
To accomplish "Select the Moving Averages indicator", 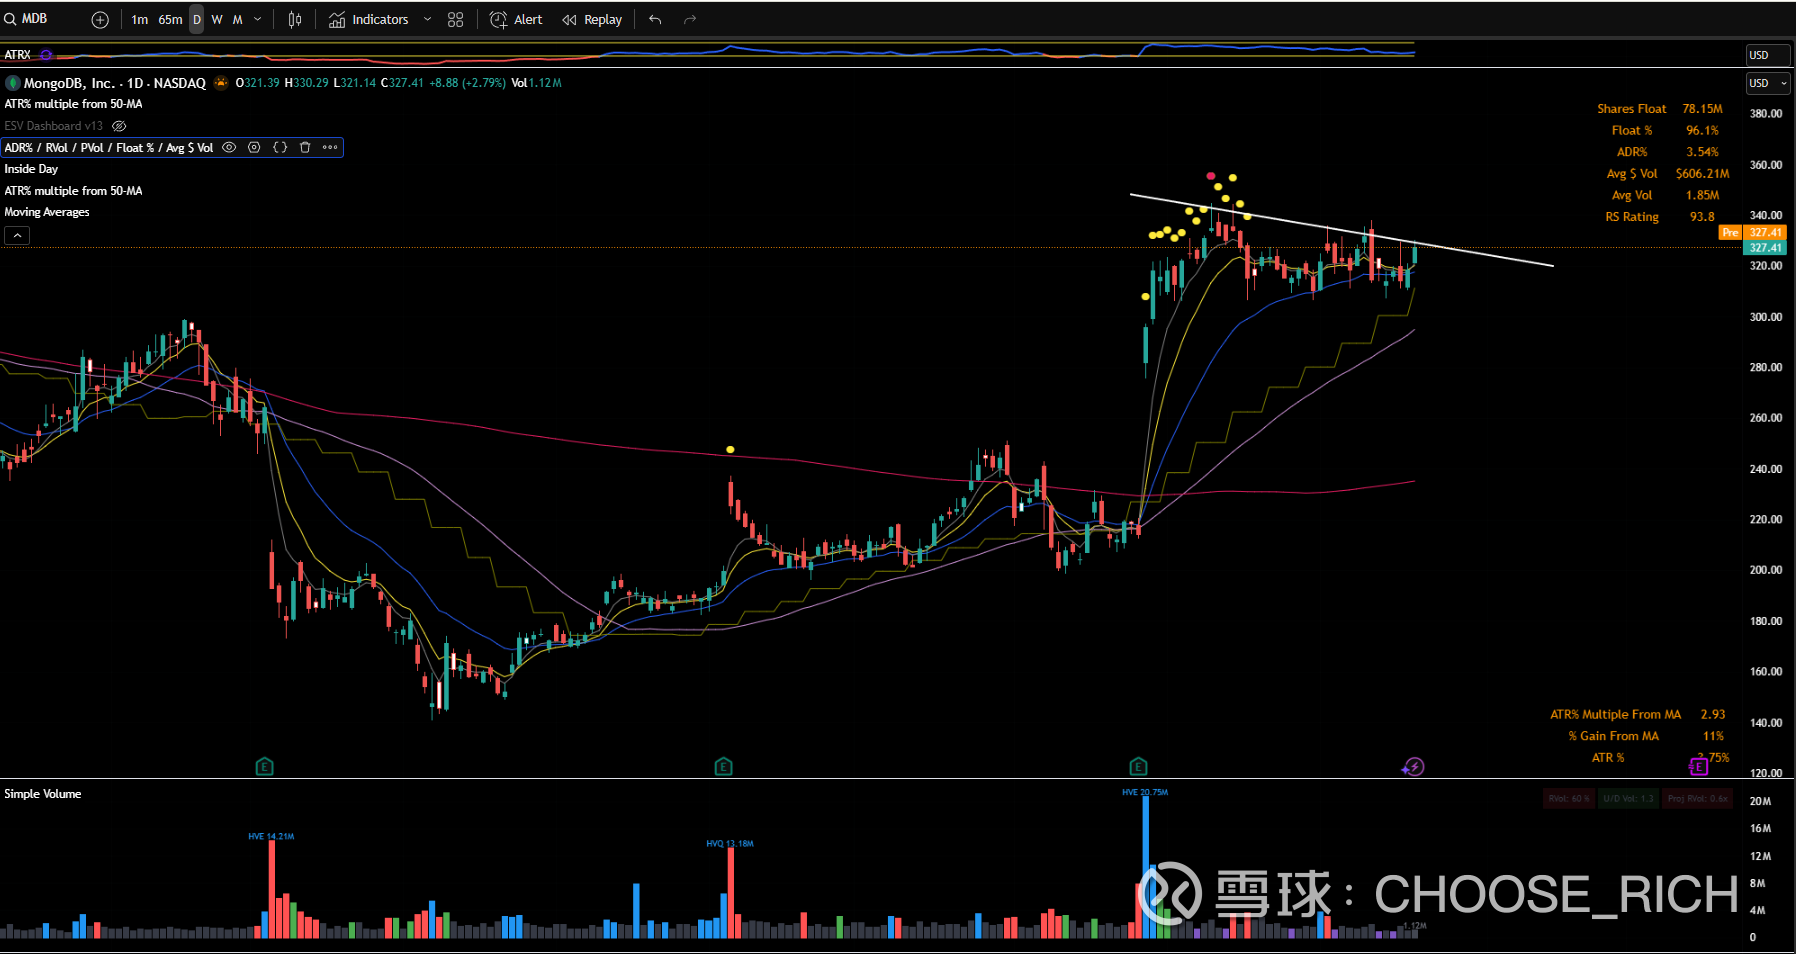I will 47,212.
